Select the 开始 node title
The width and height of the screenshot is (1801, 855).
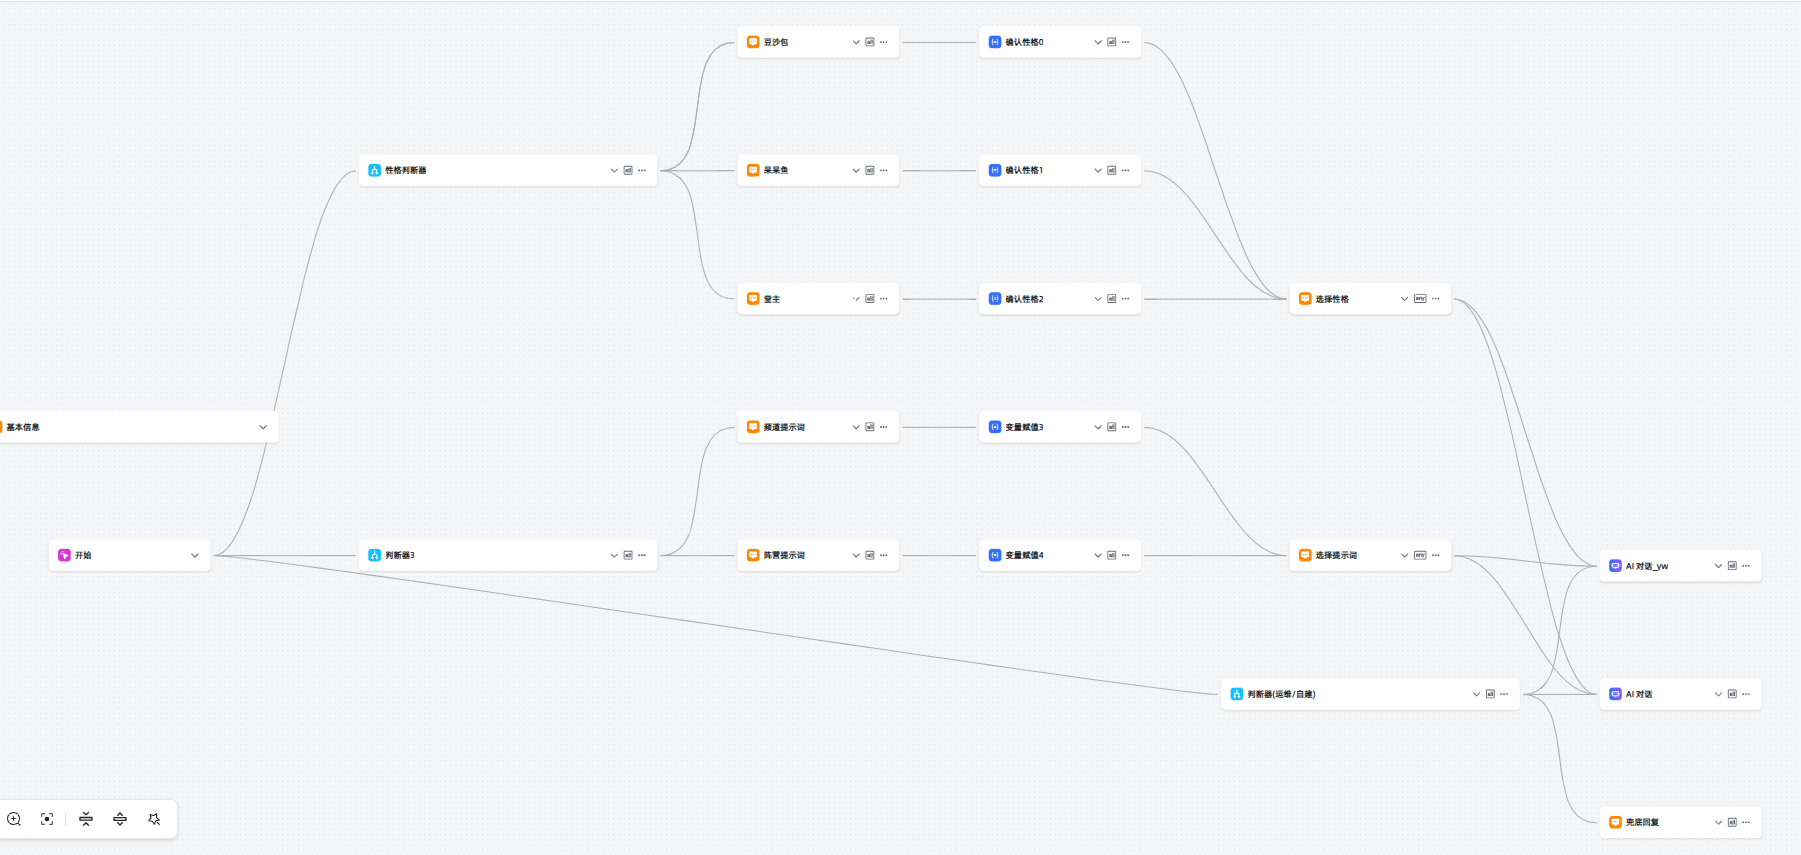click(83, 555)
